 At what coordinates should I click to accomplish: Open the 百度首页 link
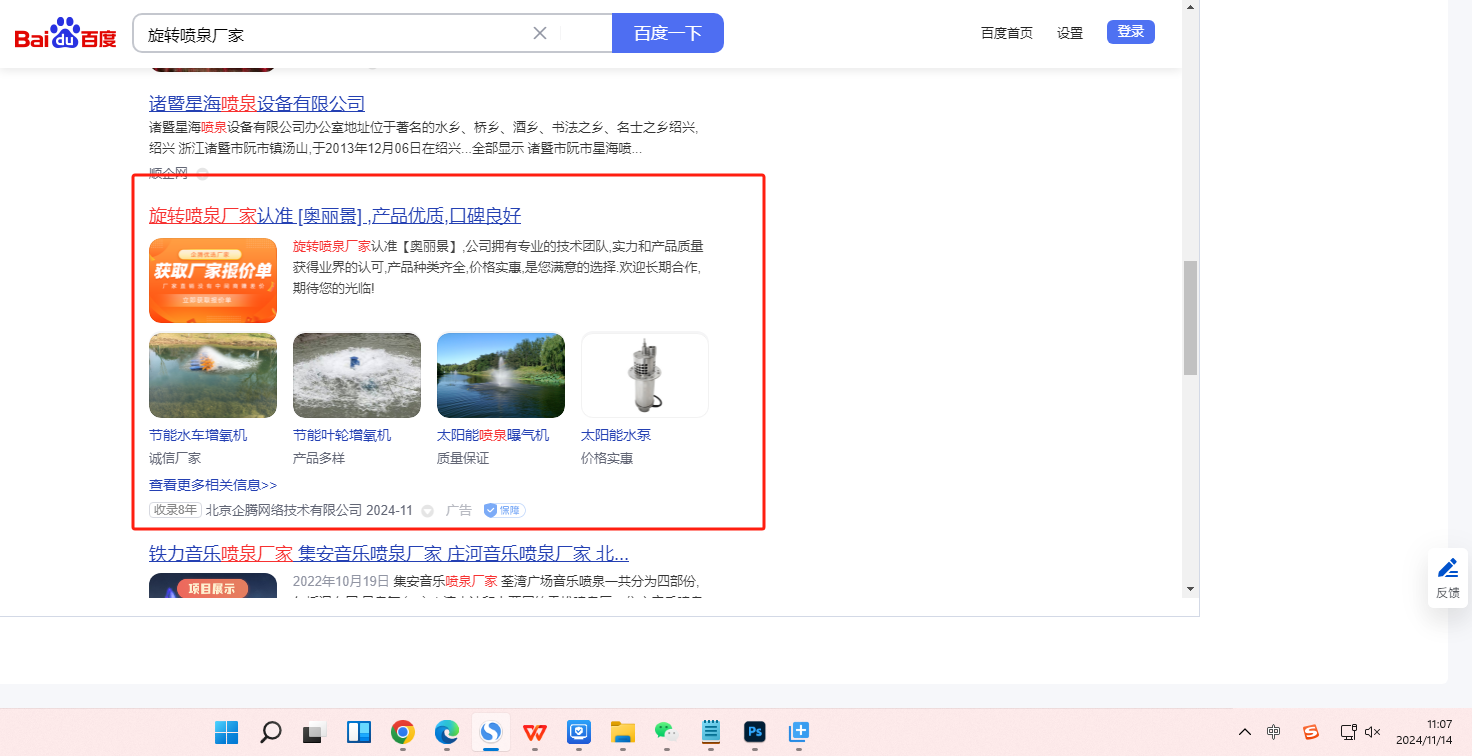(x=1007, y=33)
